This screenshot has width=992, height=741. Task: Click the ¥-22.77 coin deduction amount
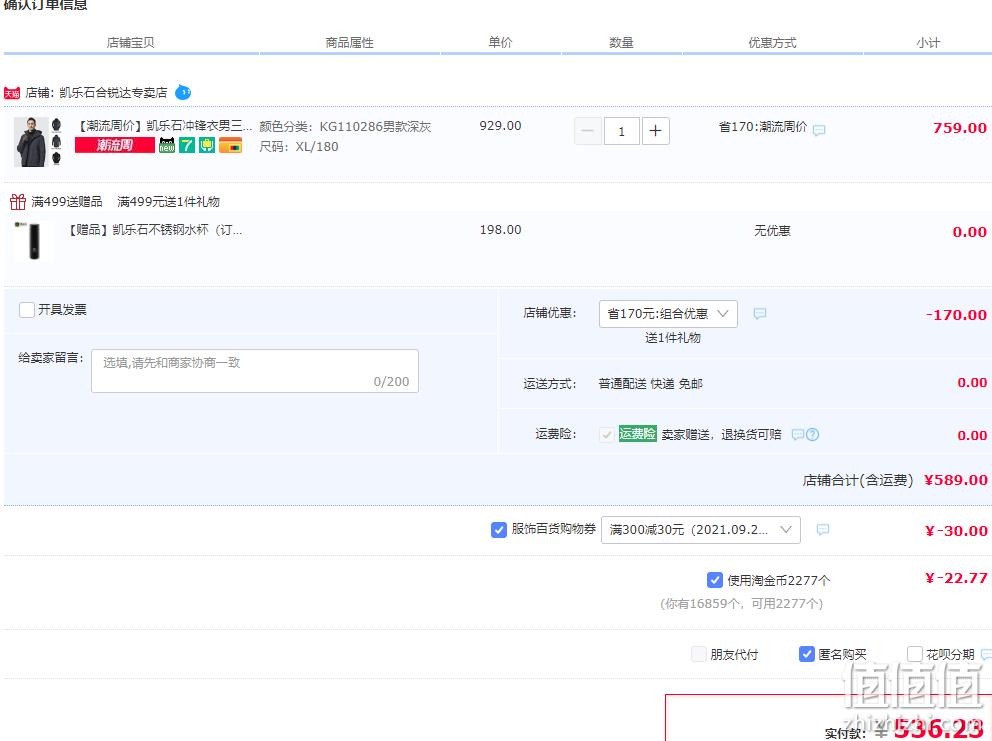[956, 578]
